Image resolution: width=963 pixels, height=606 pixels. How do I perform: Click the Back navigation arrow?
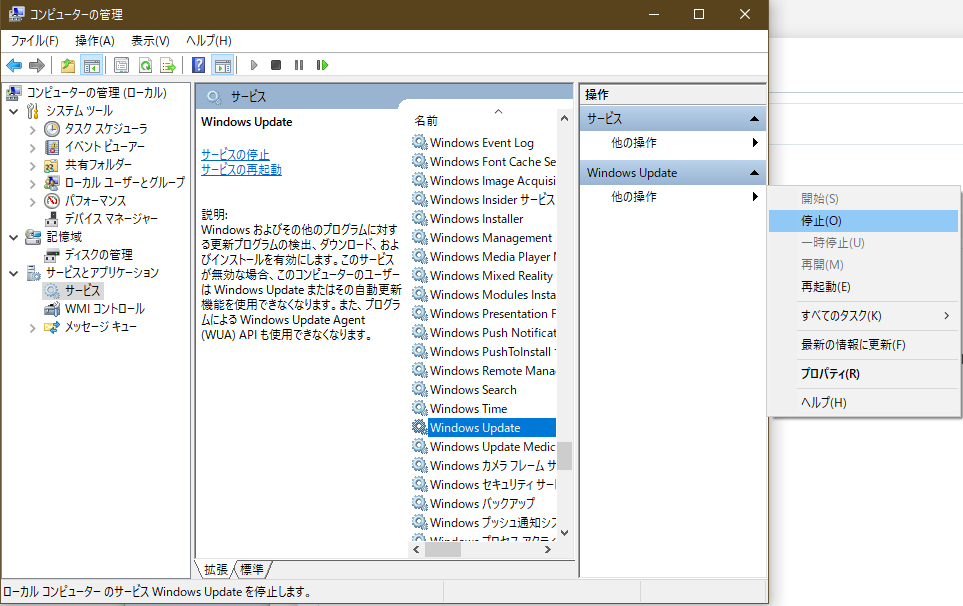[x=14, y=64]
